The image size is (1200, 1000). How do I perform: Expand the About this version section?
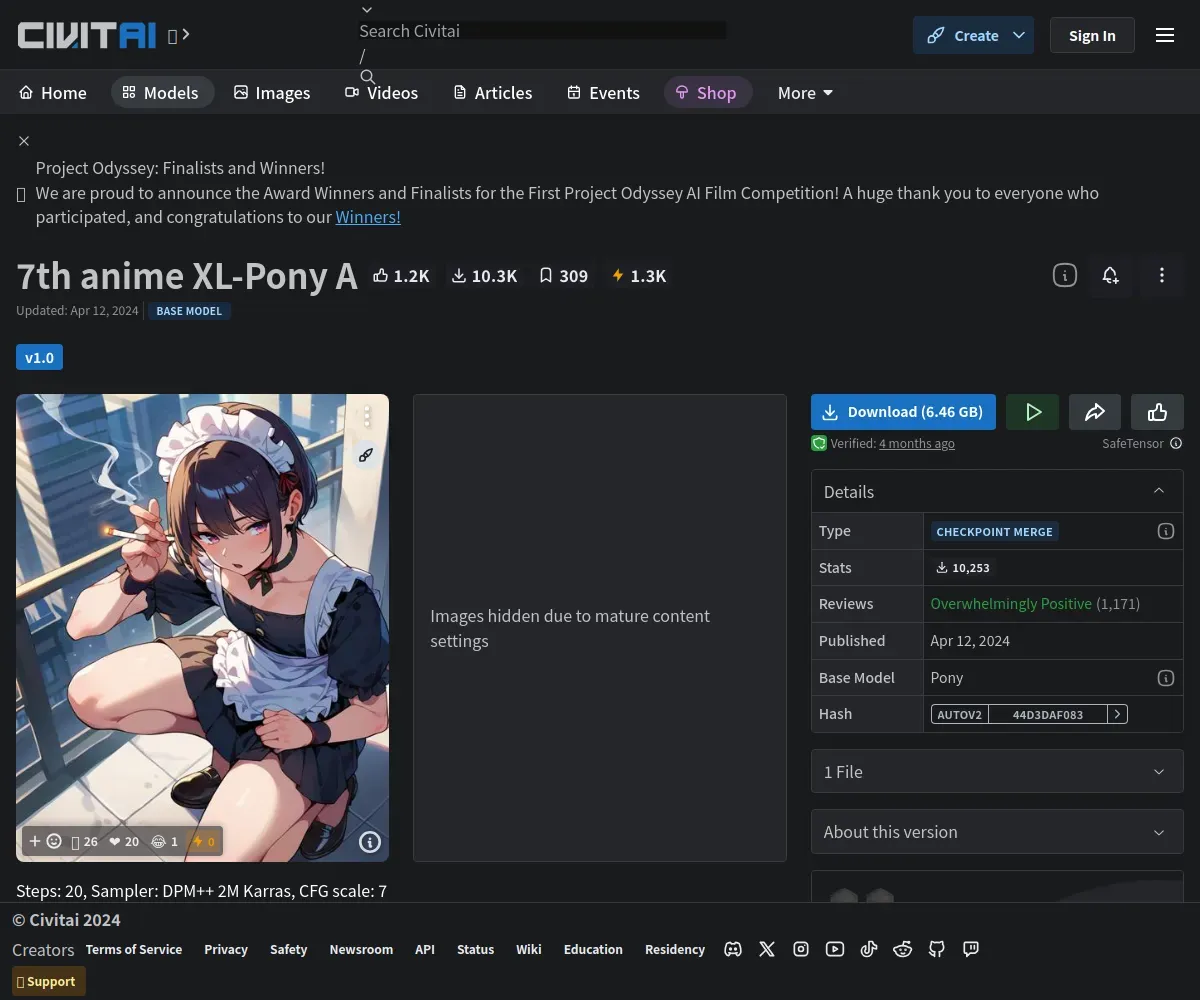click(x=997, y=831)
